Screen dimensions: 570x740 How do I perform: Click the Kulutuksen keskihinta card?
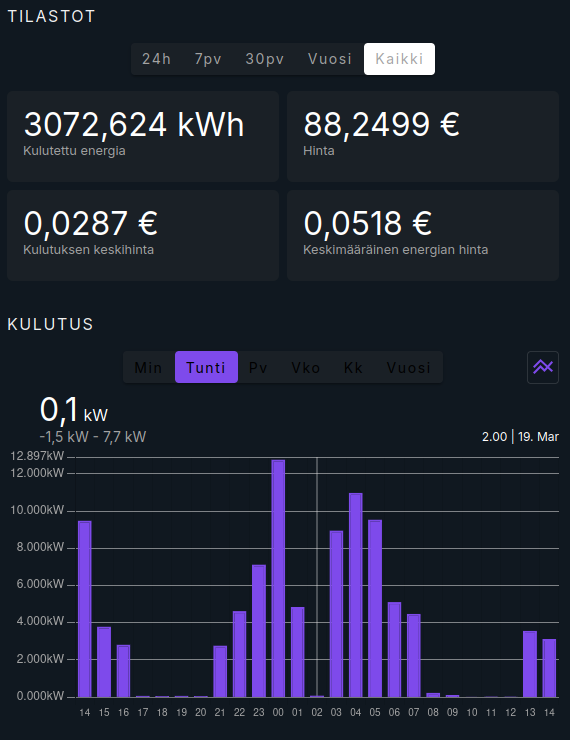[143, 235]
